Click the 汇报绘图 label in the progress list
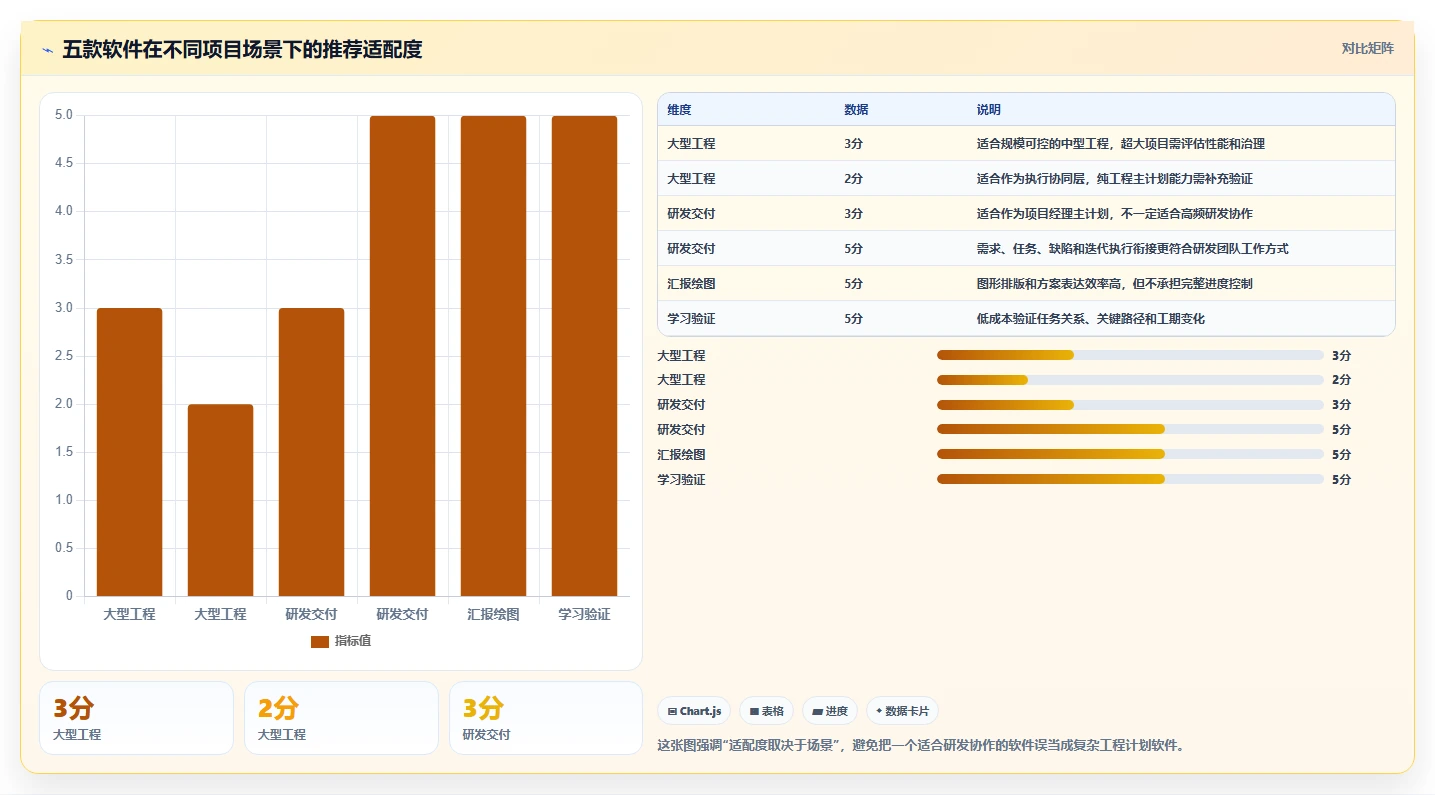This screenshot has height=795, width=1435. tap(681, 455)
